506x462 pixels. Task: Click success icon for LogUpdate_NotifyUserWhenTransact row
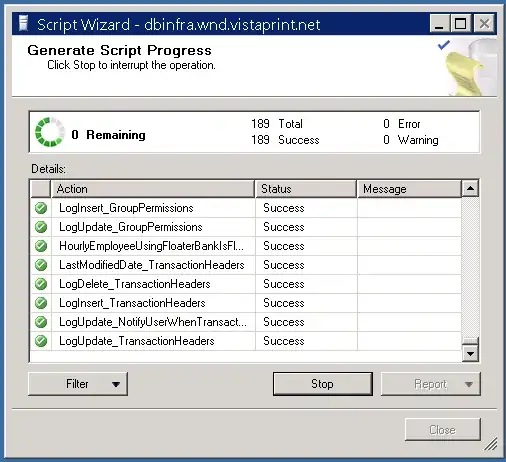tap(41, 322)
